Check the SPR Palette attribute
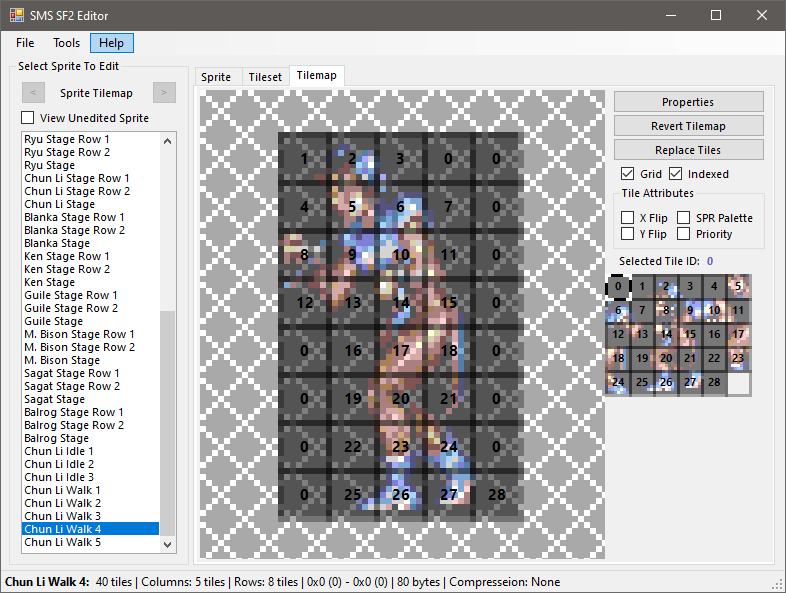 (x=683, y=218)
